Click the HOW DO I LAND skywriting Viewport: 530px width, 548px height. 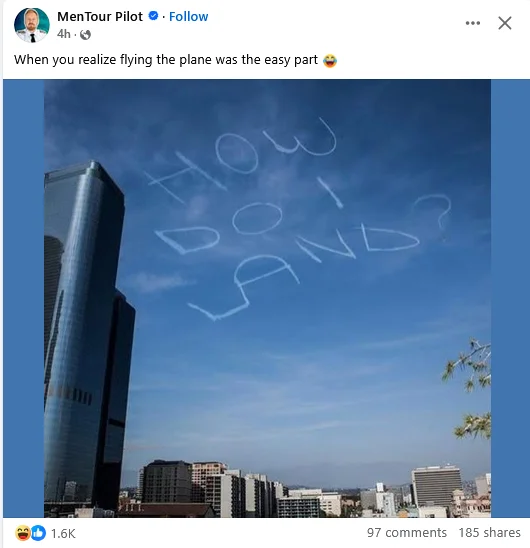click(x=299, y=218)
